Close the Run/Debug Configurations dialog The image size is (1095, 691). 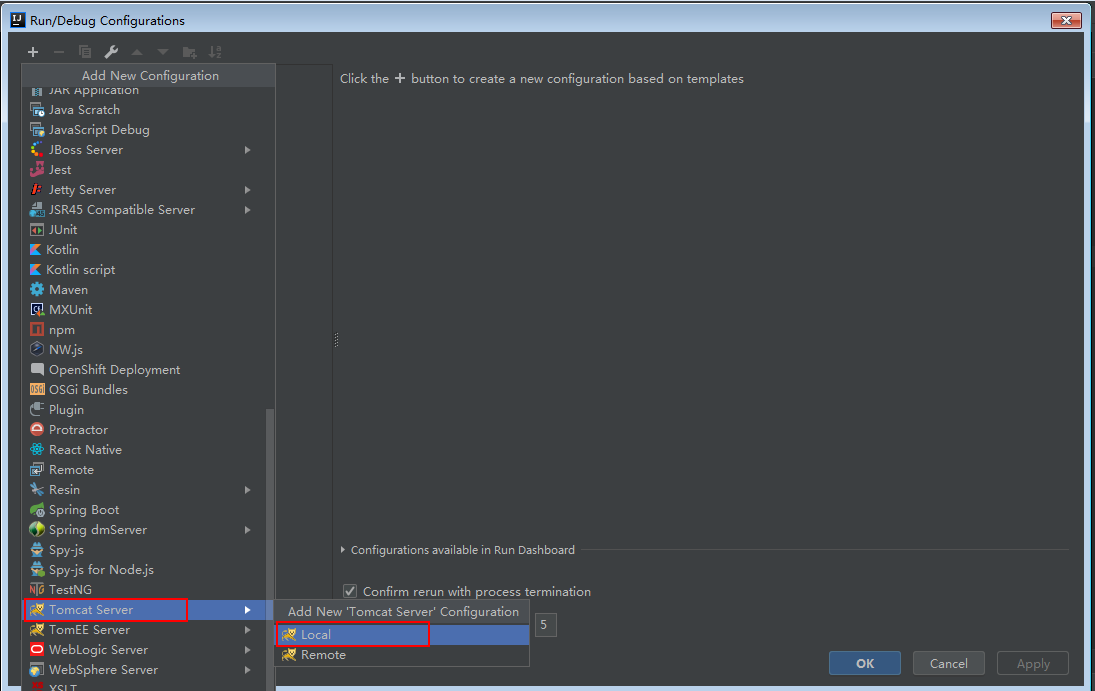coord(1066,20)
